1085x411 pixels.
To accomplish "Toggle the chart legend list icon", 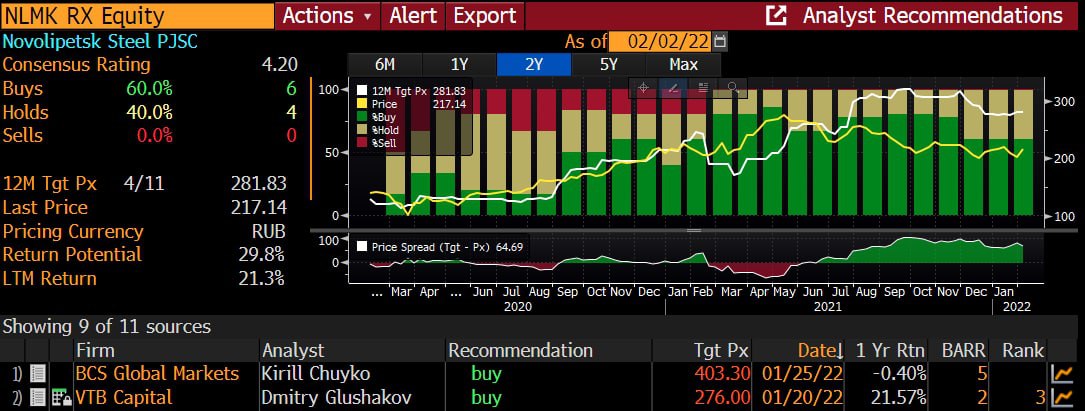I will pyautogui.click(x=703, y=88).
